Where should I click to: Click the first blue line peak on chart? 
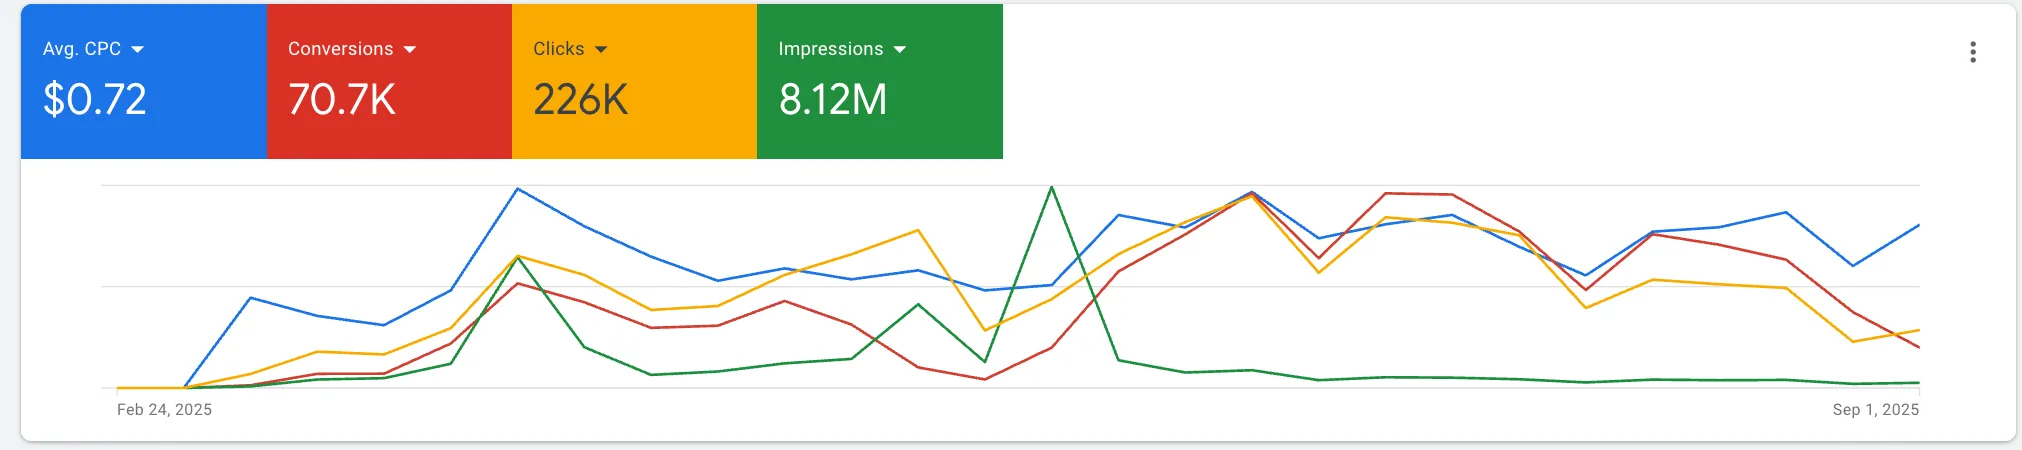point(517,189)
